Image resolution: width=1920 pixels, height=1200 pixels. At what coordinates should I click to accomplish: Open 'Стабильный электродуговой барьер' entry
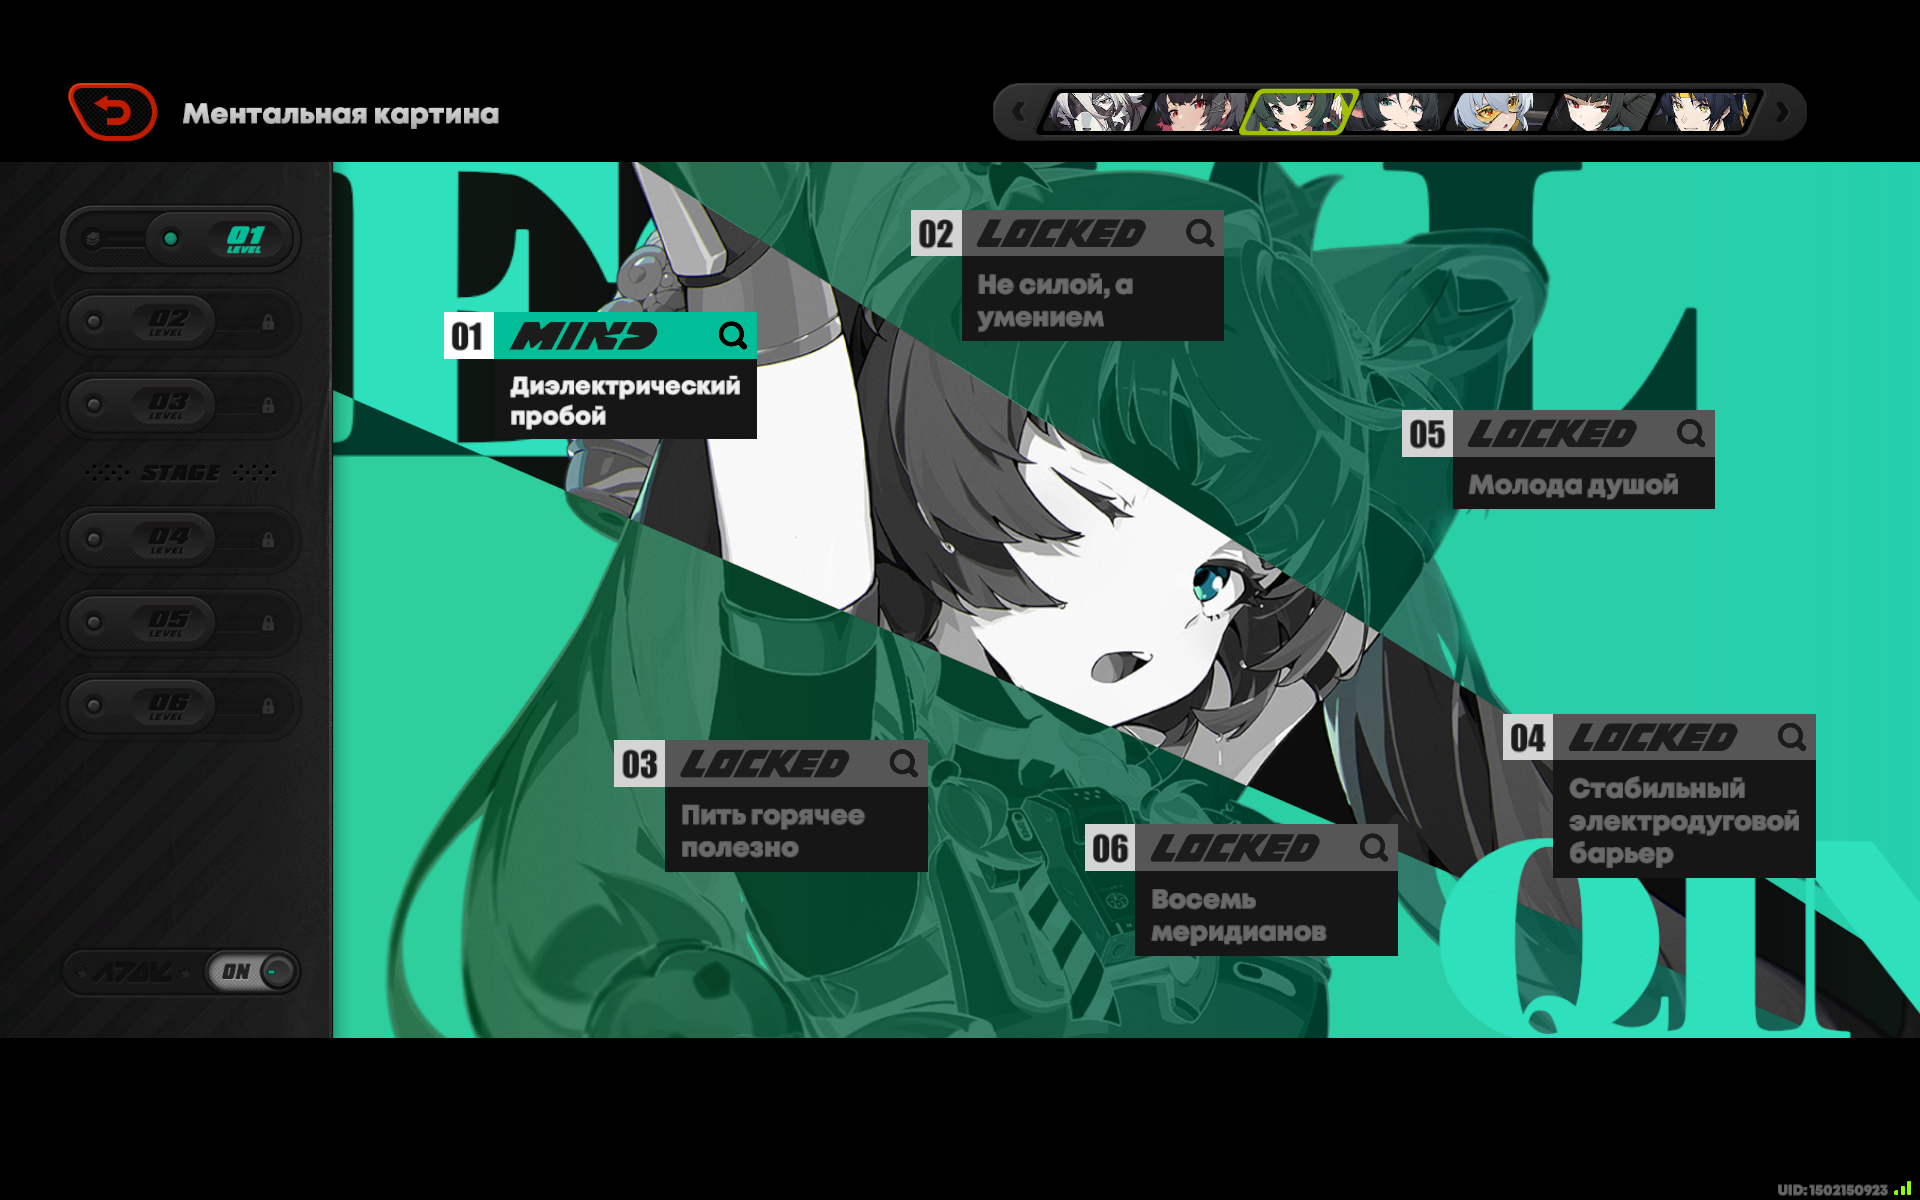tap(1684, 821)
